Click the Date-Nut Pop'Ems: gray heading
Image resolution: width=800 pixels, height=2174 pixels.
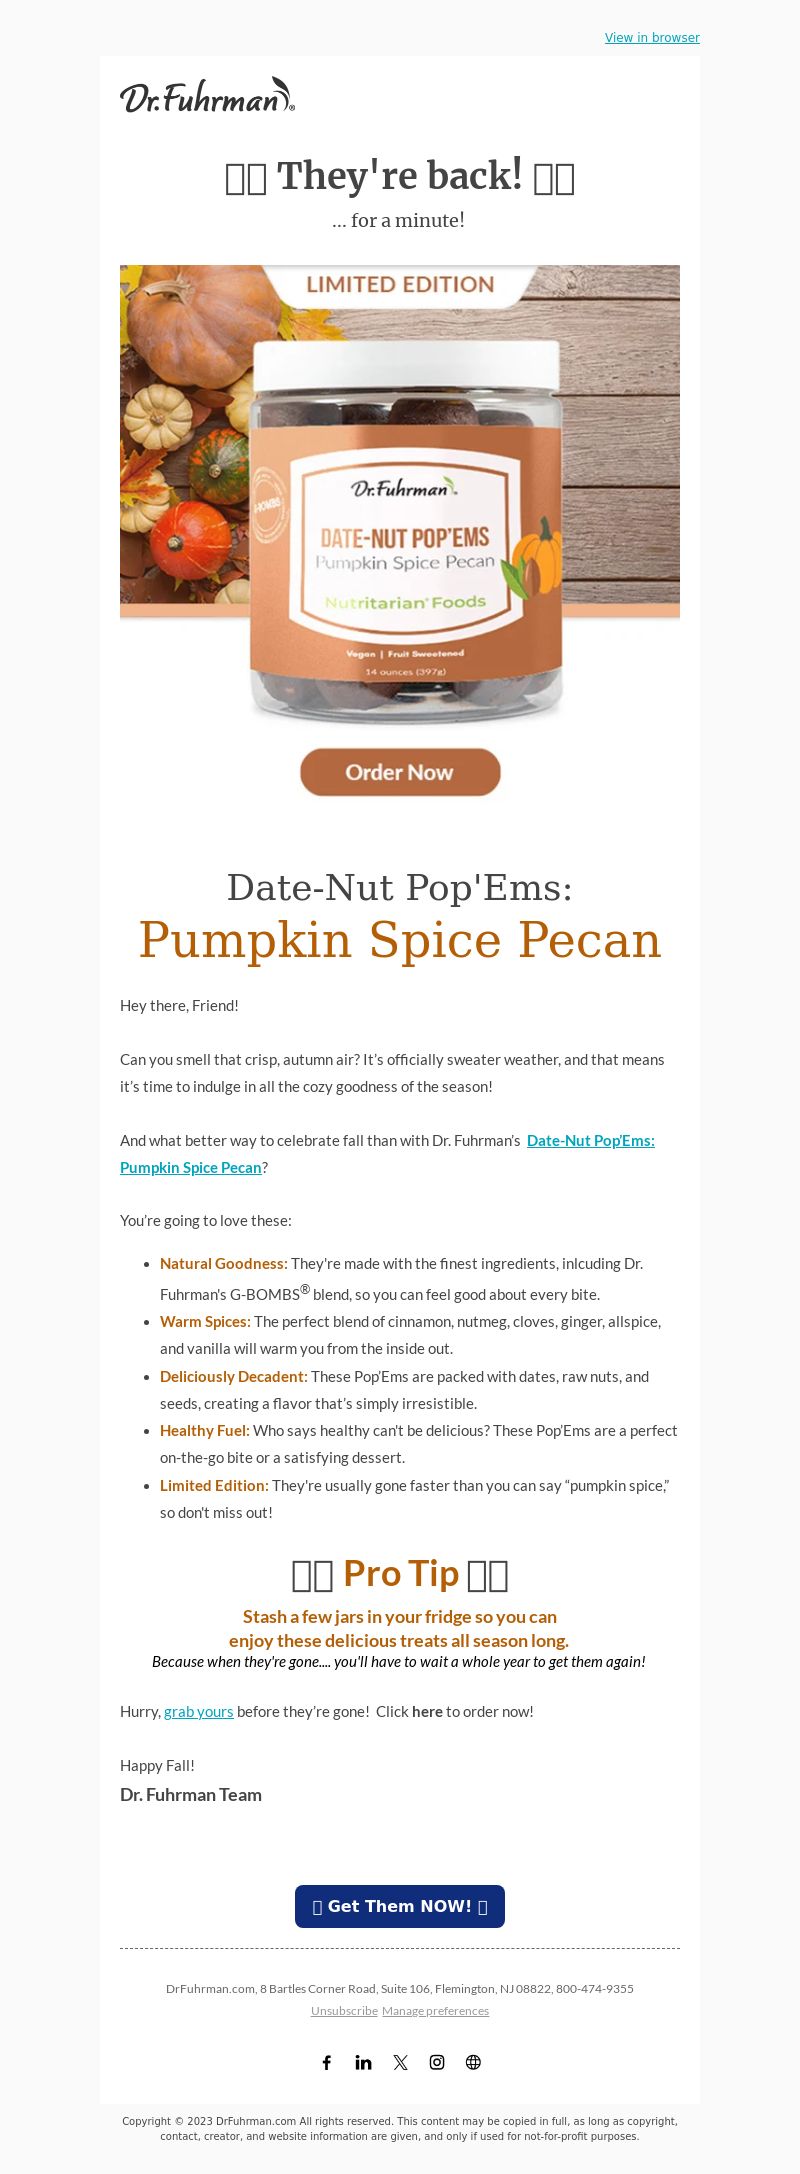click(x=400, y=887)
